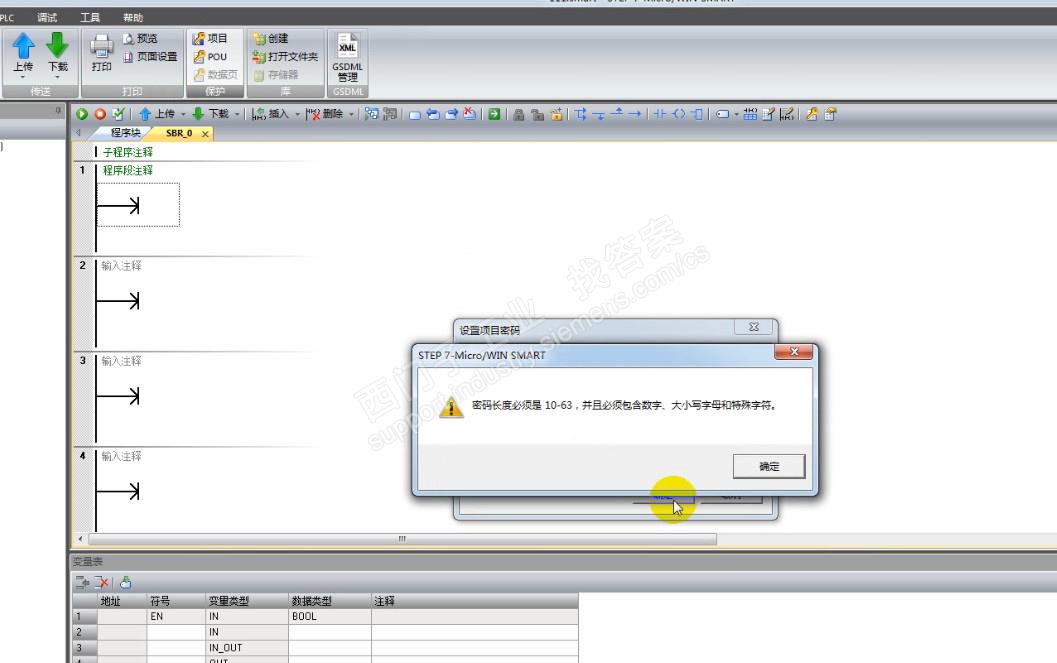Click the insert coil ladder icon
This screenshot has height=663, width=1057.
point(679,114)
